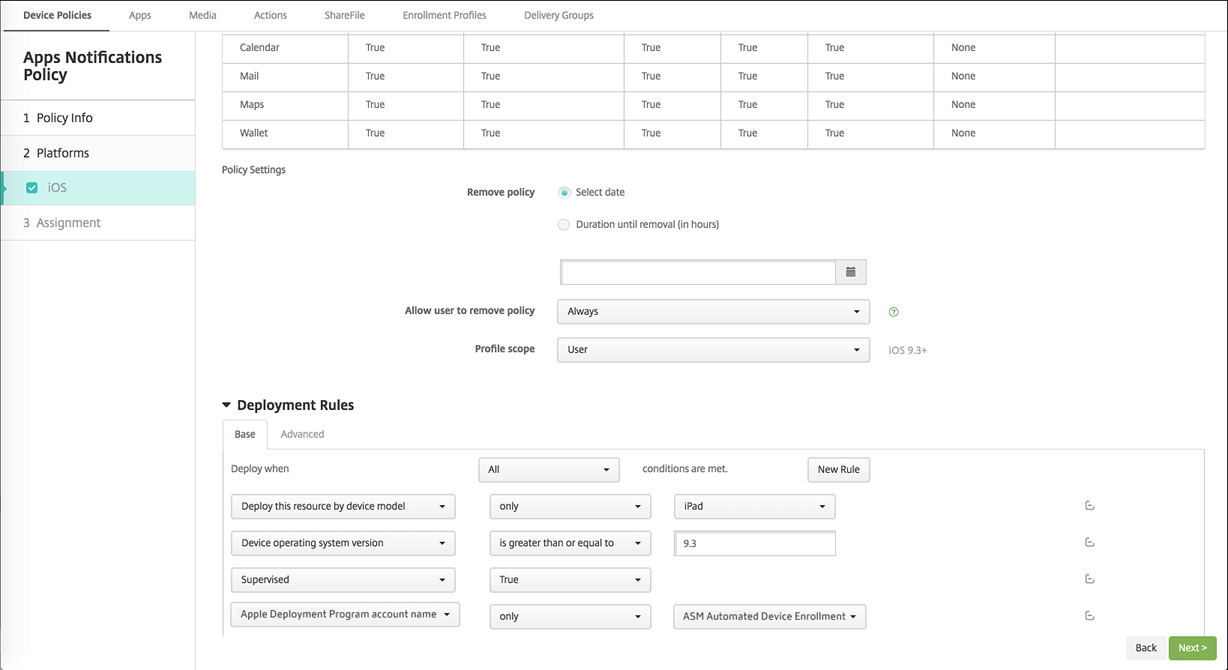
Task: Switch to the Device Policies tab
Action: coord(57,15)
